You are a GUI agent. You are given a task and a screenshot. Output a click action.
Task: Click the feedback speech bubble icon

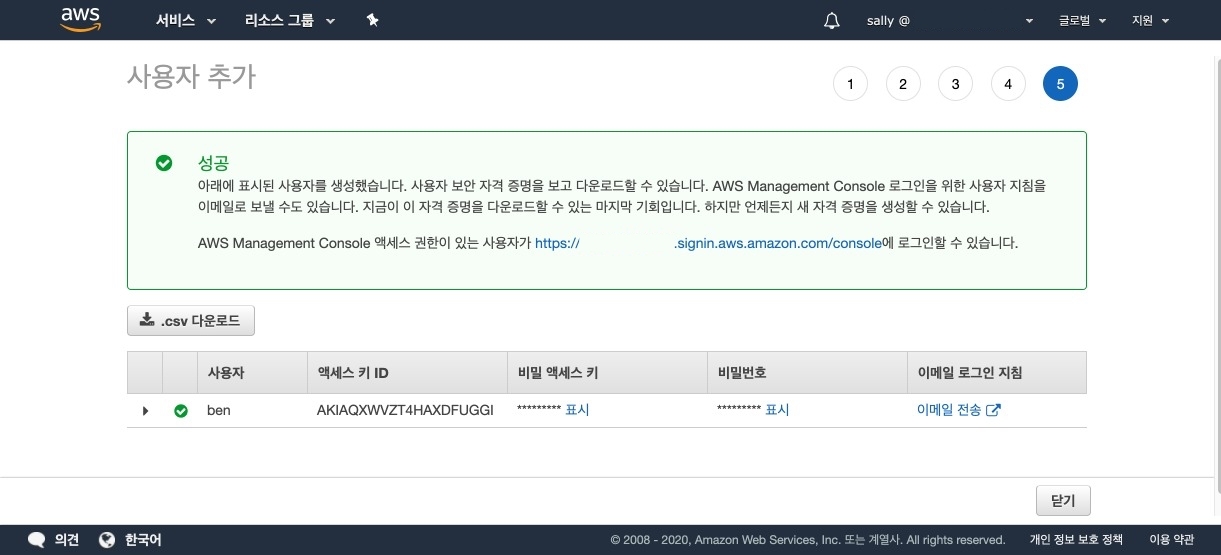tap(37, 539)
